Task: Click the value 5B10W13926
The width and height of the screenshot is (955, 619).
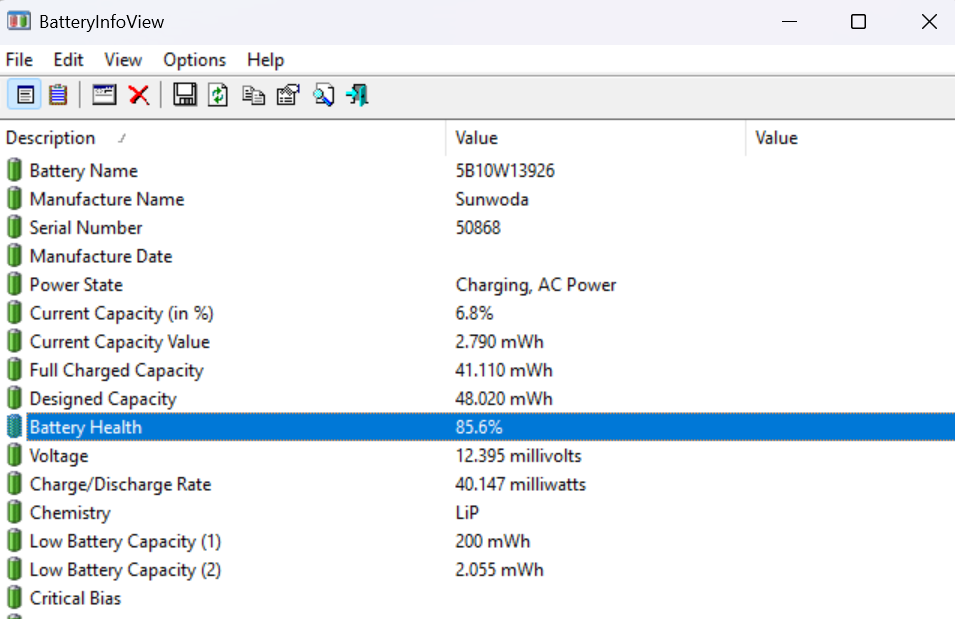Action: [505, 171]
